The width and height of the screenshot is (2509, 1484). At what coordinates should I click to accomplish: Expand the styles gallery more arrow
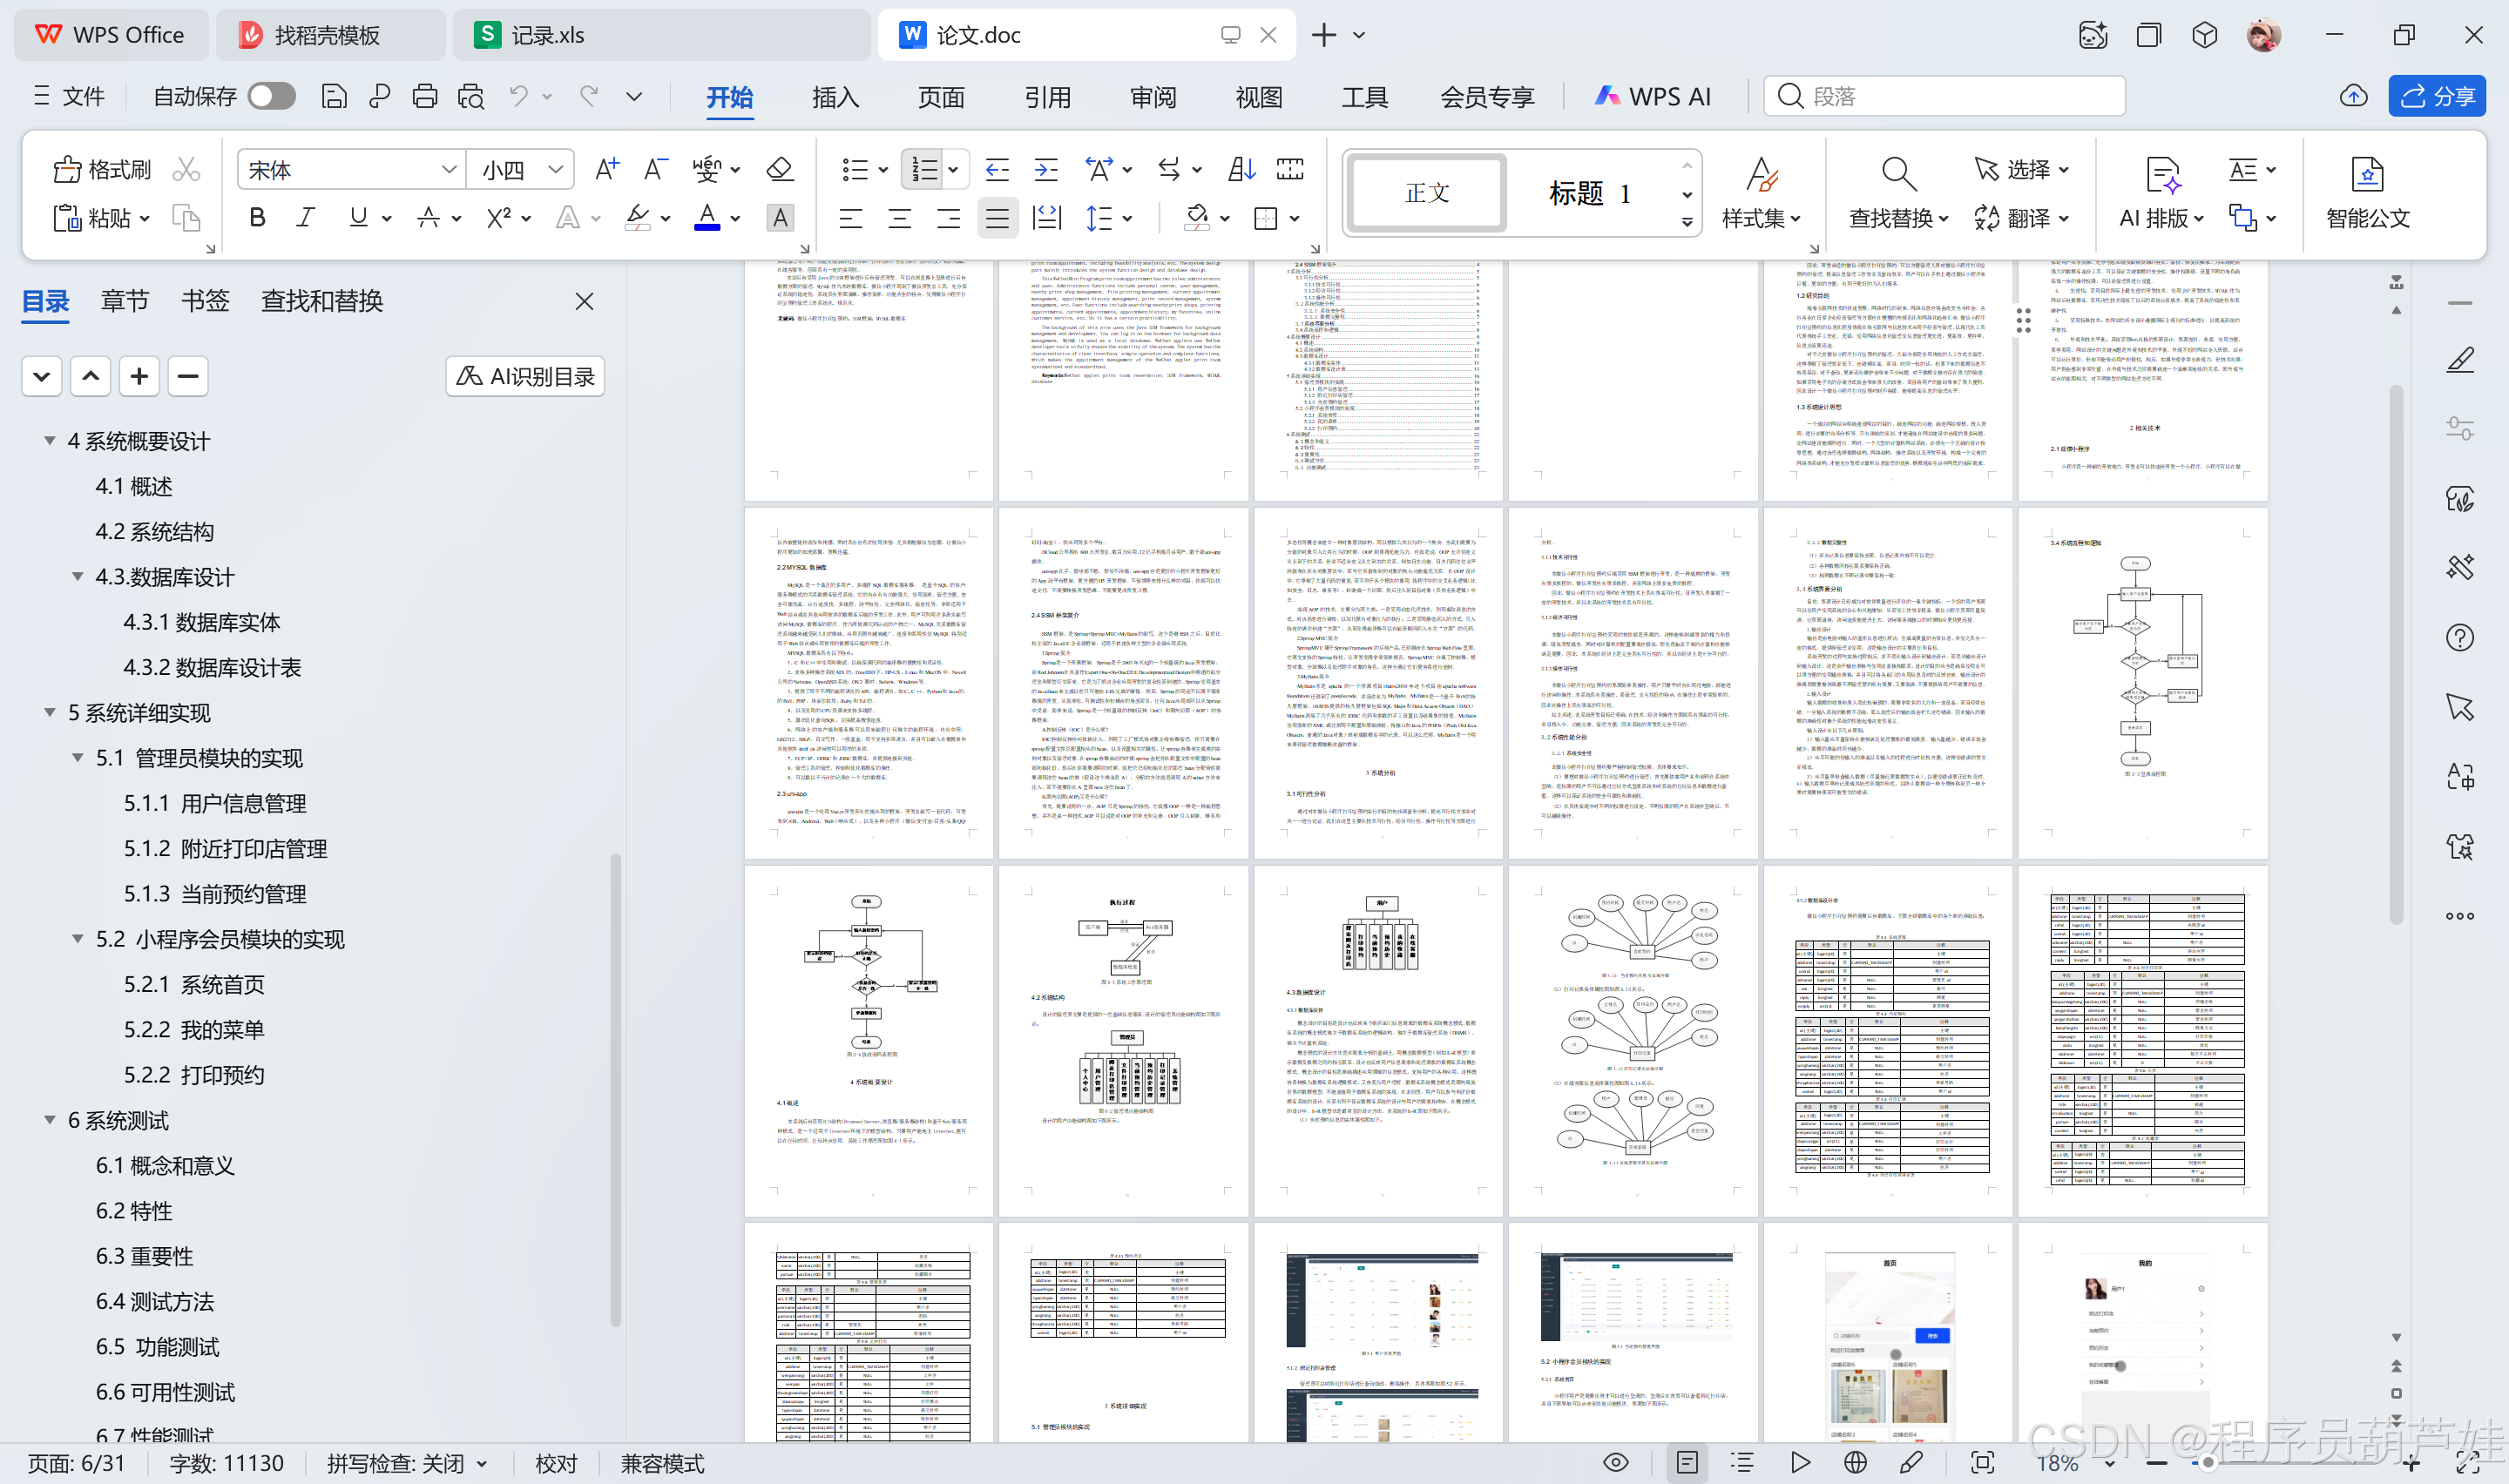[1687, 222]
